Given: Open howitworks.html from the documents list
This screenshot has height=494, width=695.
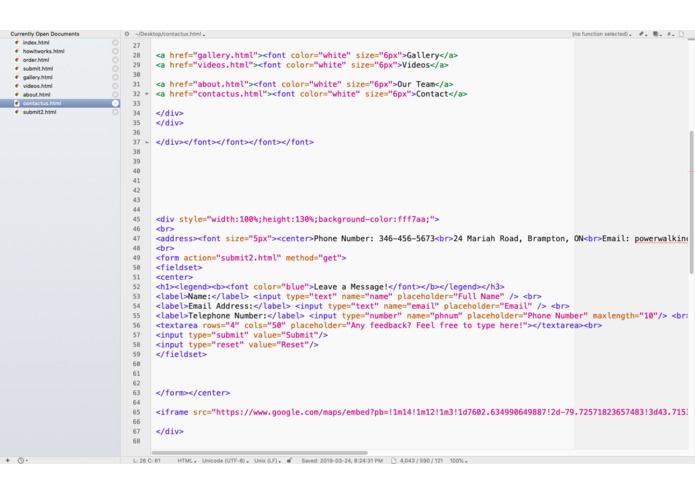Looking at the screenshot, I should tap(43, 51).
